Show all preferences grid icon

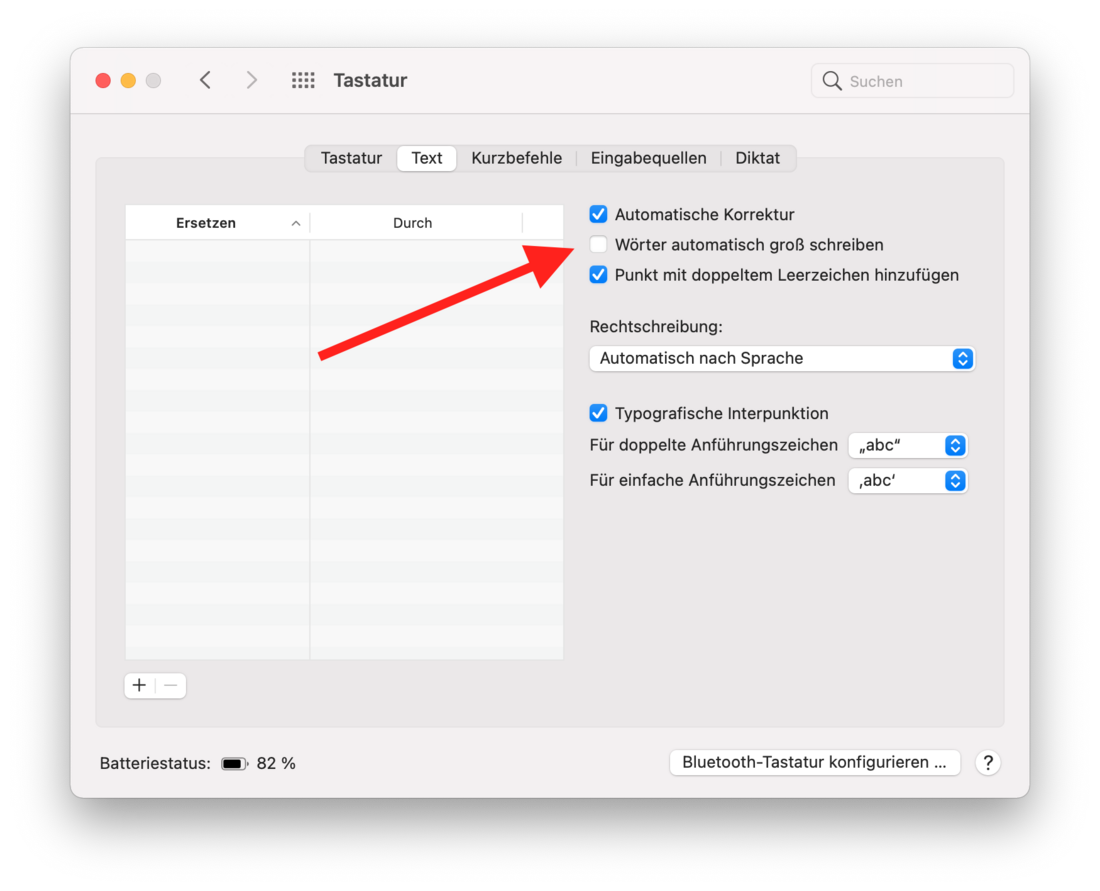303,80
